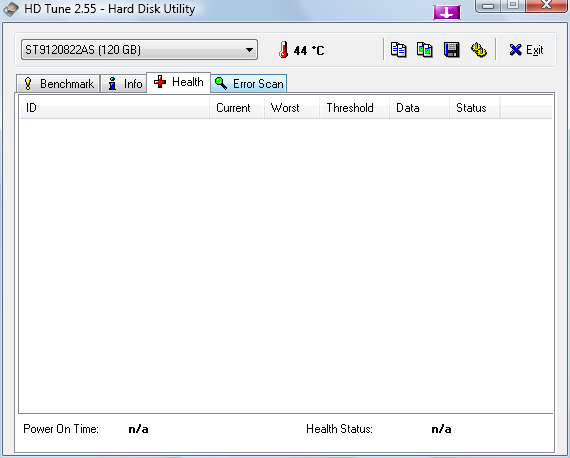Viewport: 570px width, 458px height.
Task: Click the Data column header
Action: tap(420, 108)
